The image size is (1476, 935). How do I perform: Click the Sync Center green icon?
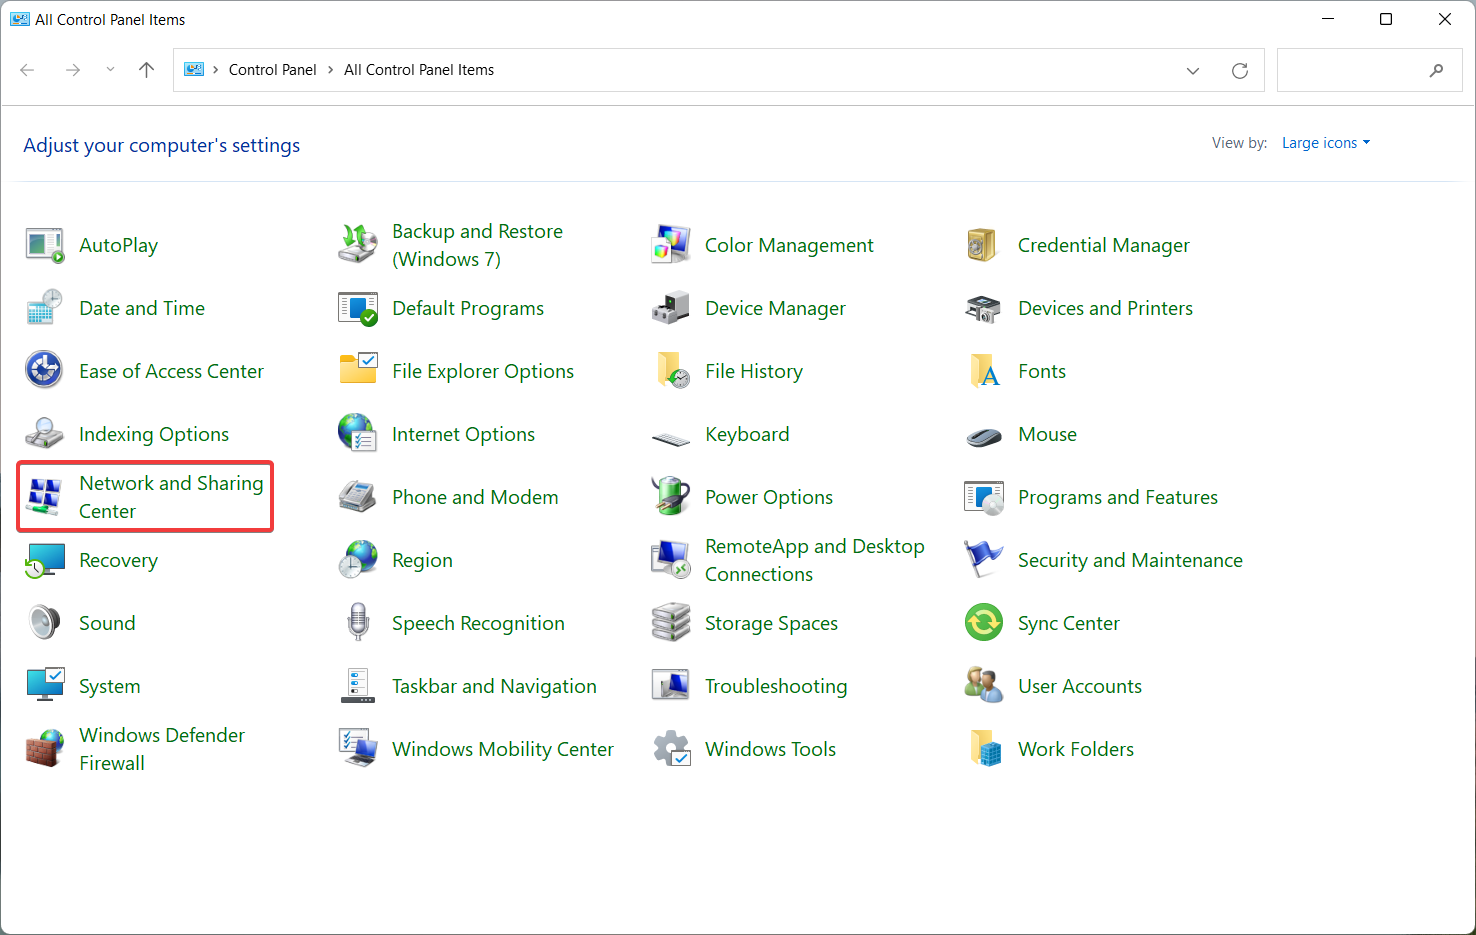tap(983, 623)
